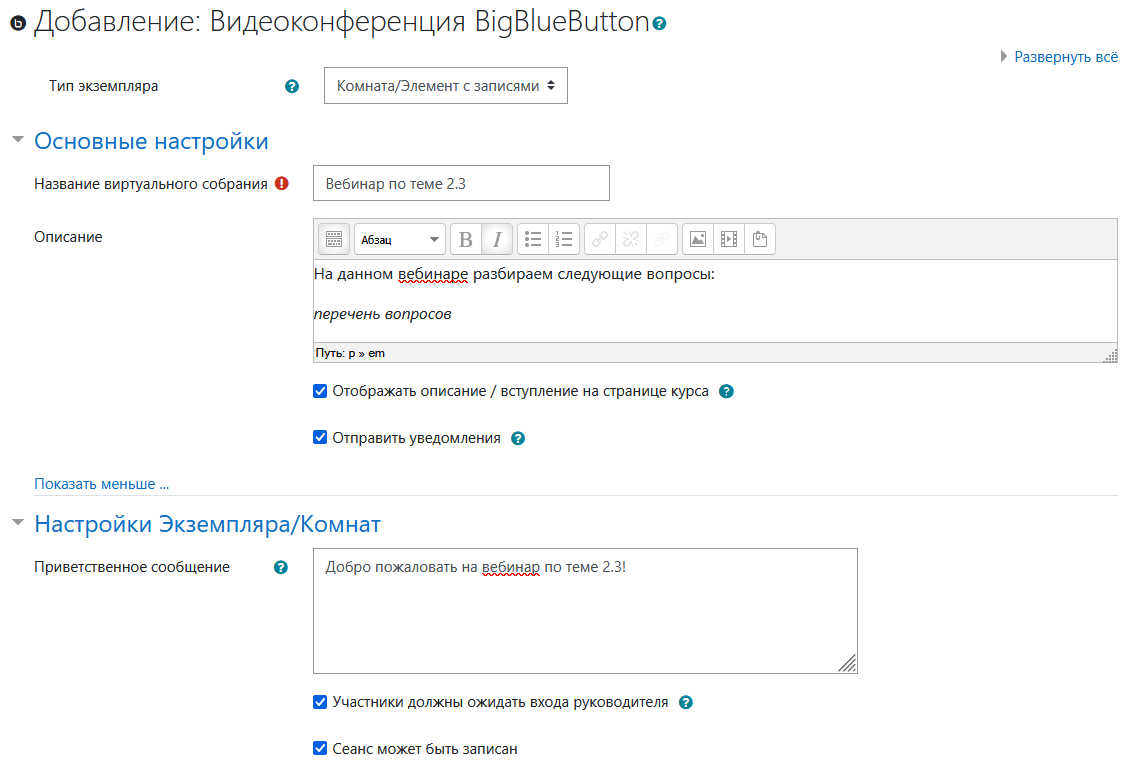Apply bold formatting in description editor
Viewport: 1126px width, 761px height.
(465, 239)
